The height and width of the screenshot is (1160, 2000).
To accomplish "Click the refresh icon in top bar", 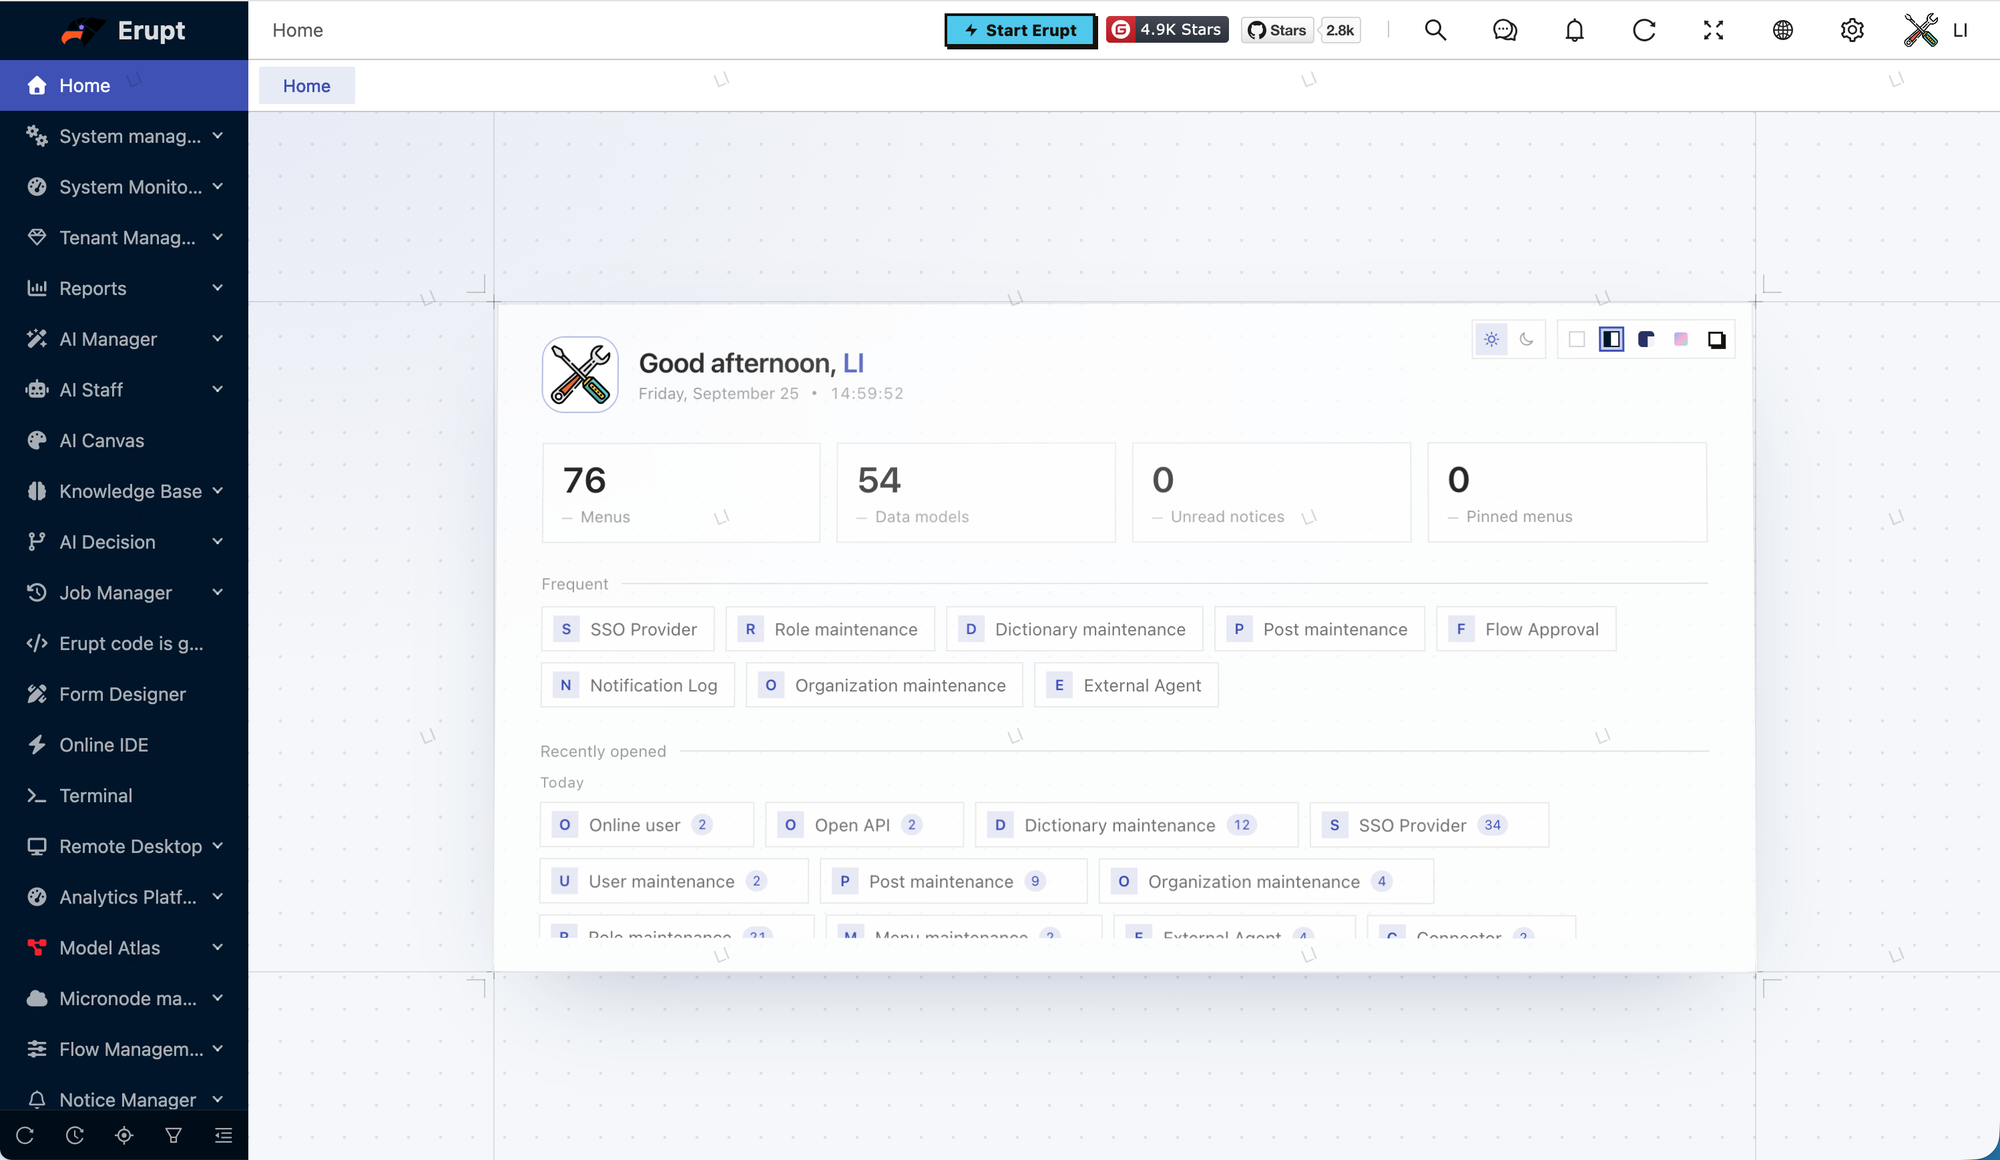I will point(1644,30).
